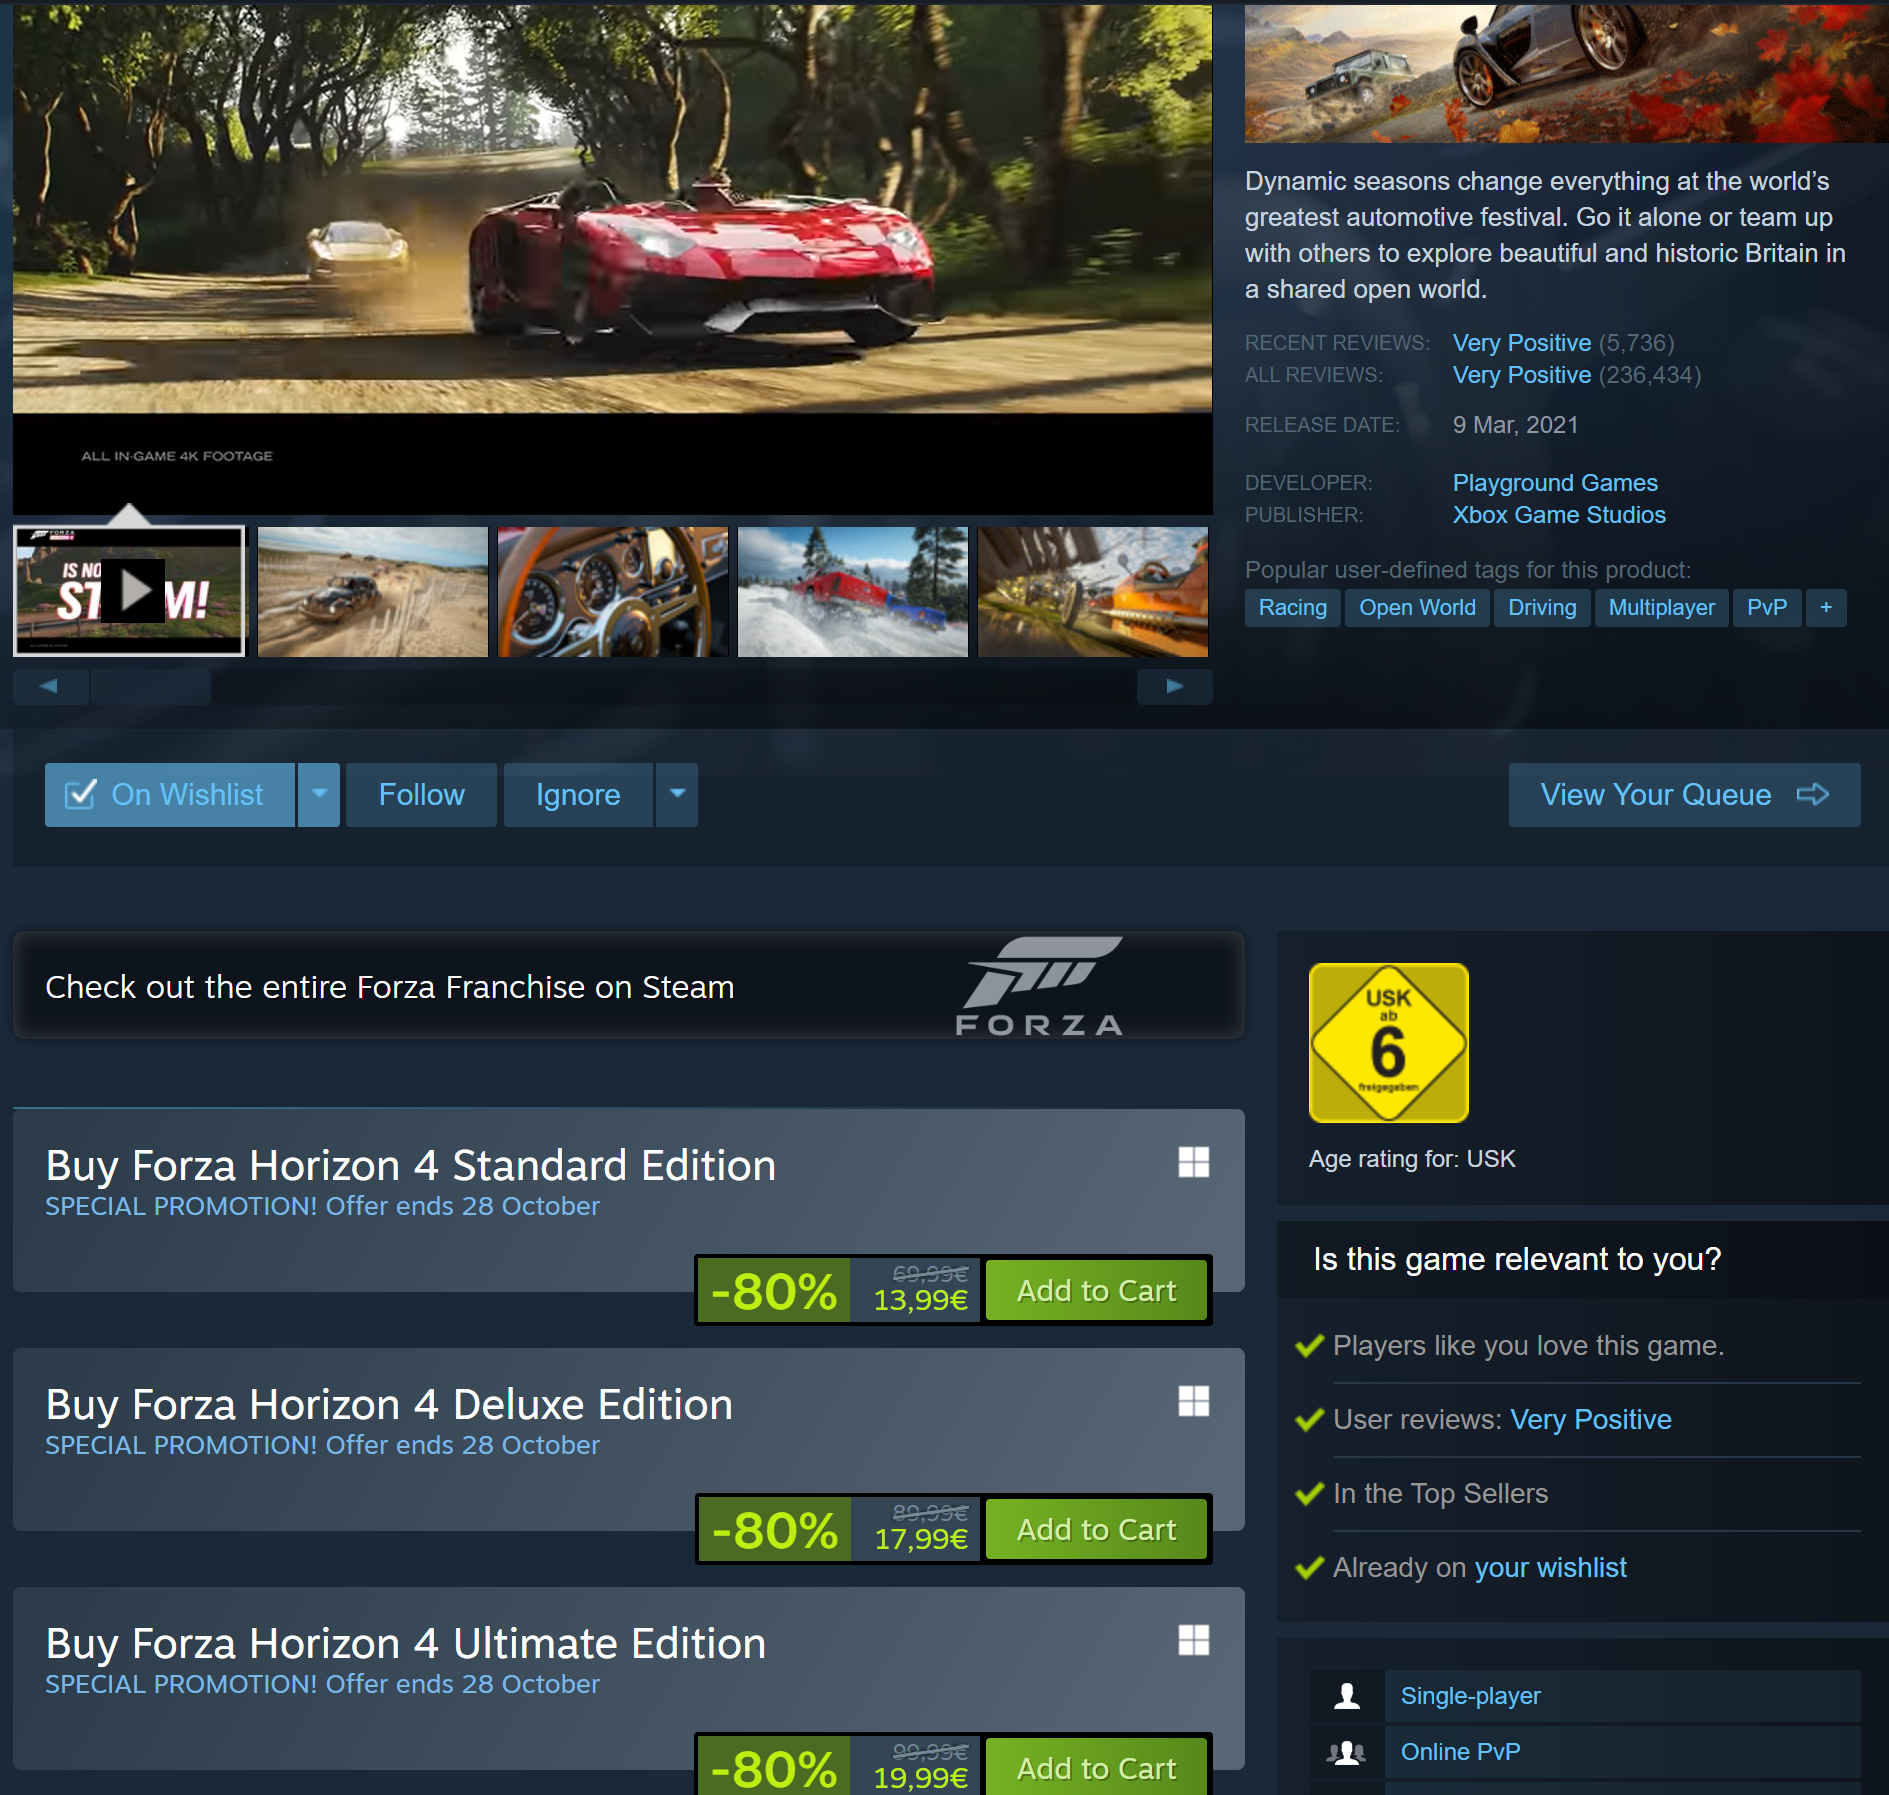Click the right arrow of thumbnail strip

tap(1175, 686)
